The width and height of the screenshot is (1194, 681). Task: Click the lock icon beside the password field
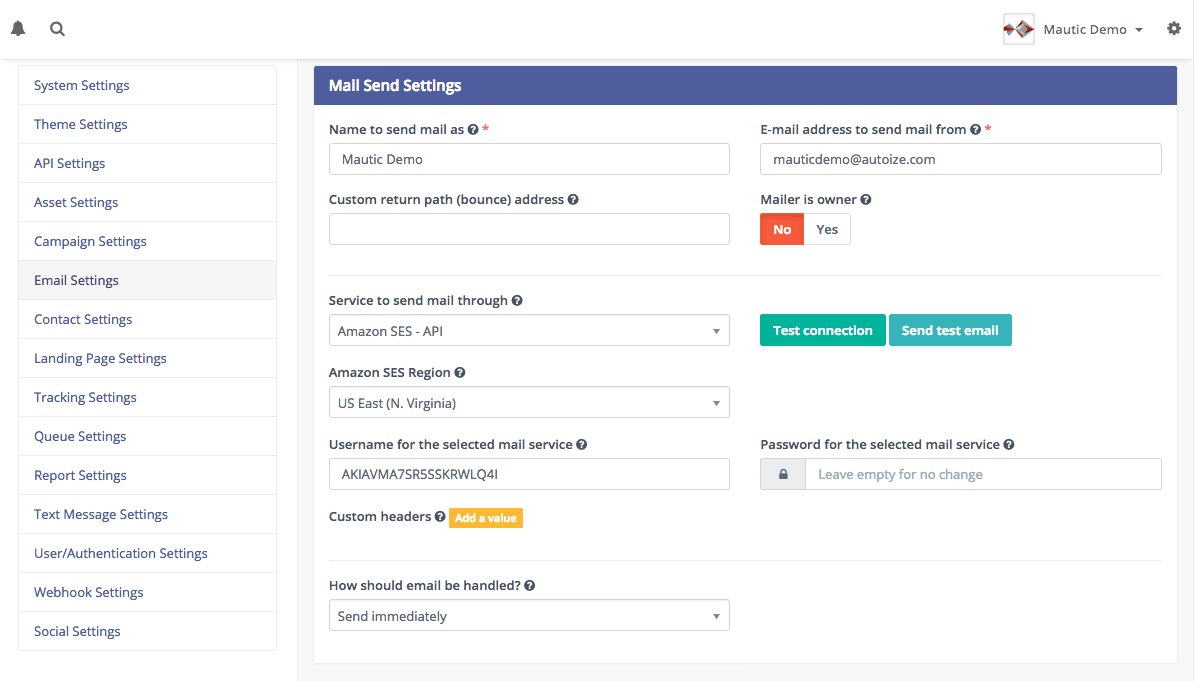[x=783, y=473]
